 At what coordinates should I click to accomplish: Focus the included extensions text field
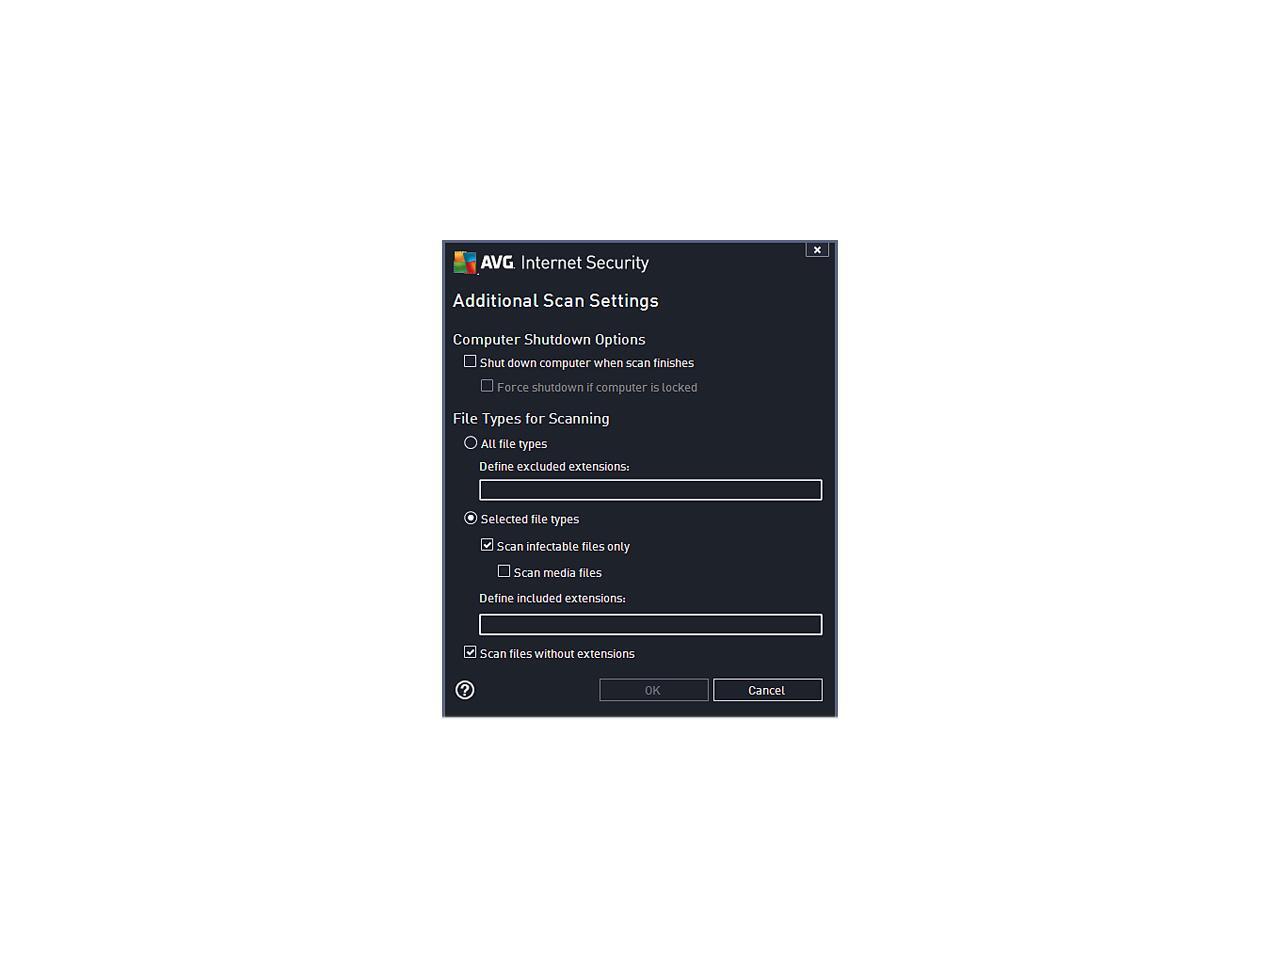point(650,624)
